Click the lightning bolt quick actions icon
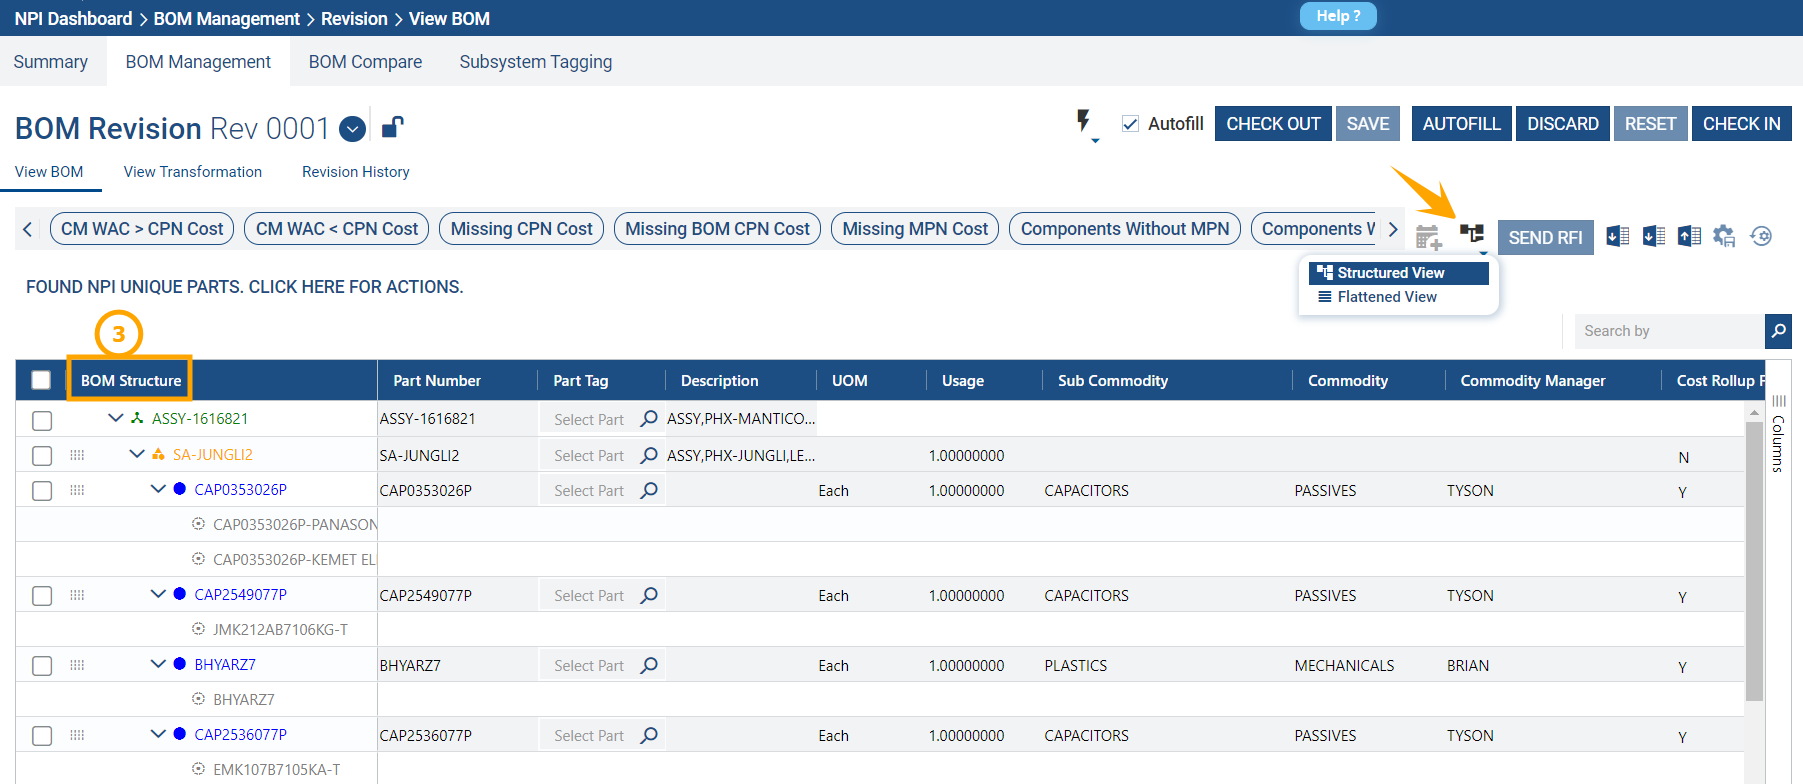This screenshot has width=1803, height=784. coord(1083,122)
